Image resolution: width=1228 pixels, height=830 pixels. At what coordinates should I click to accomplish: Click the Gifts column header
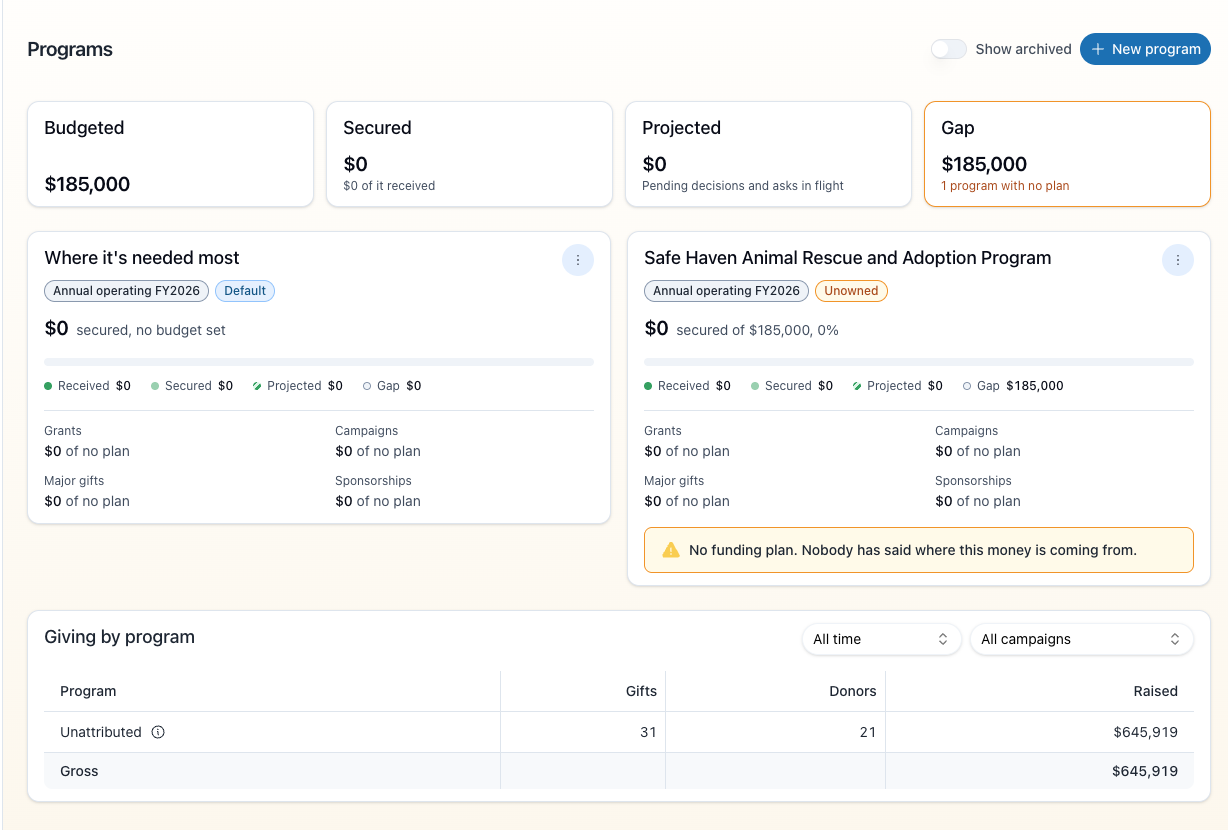tap(641, 691)
